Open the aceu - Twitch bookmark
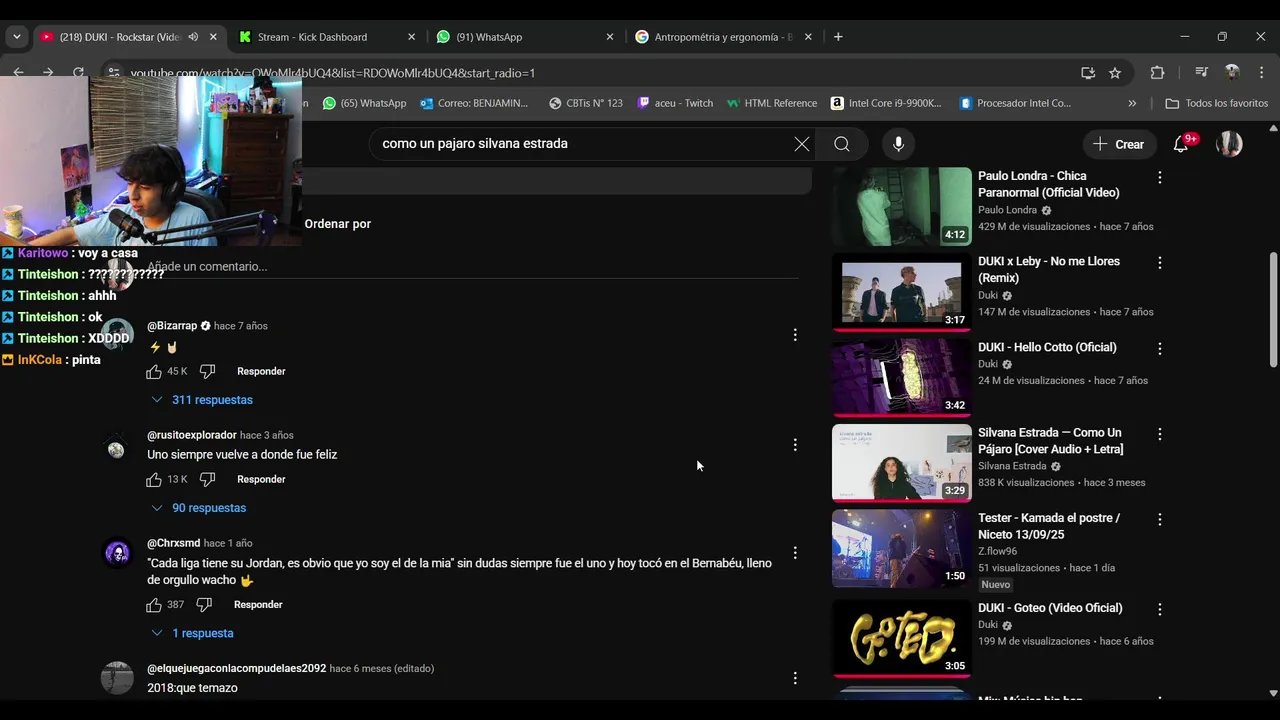 click(x=675, y=103)
